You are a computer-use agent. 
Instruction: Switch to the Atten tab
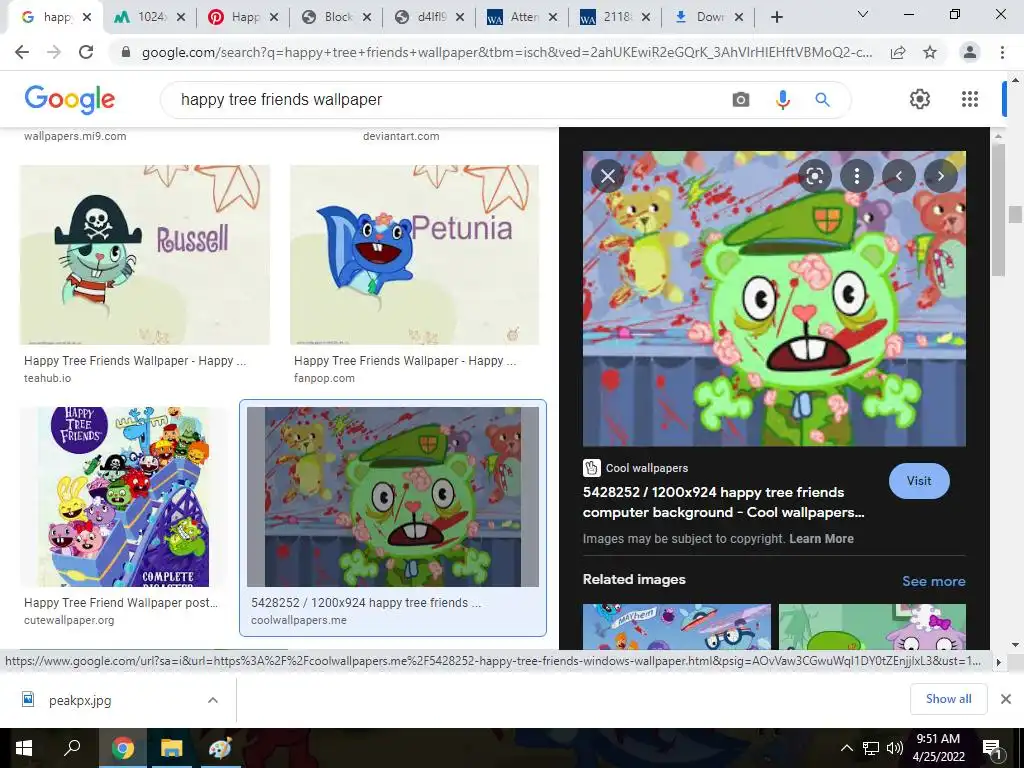pos(515,17)
